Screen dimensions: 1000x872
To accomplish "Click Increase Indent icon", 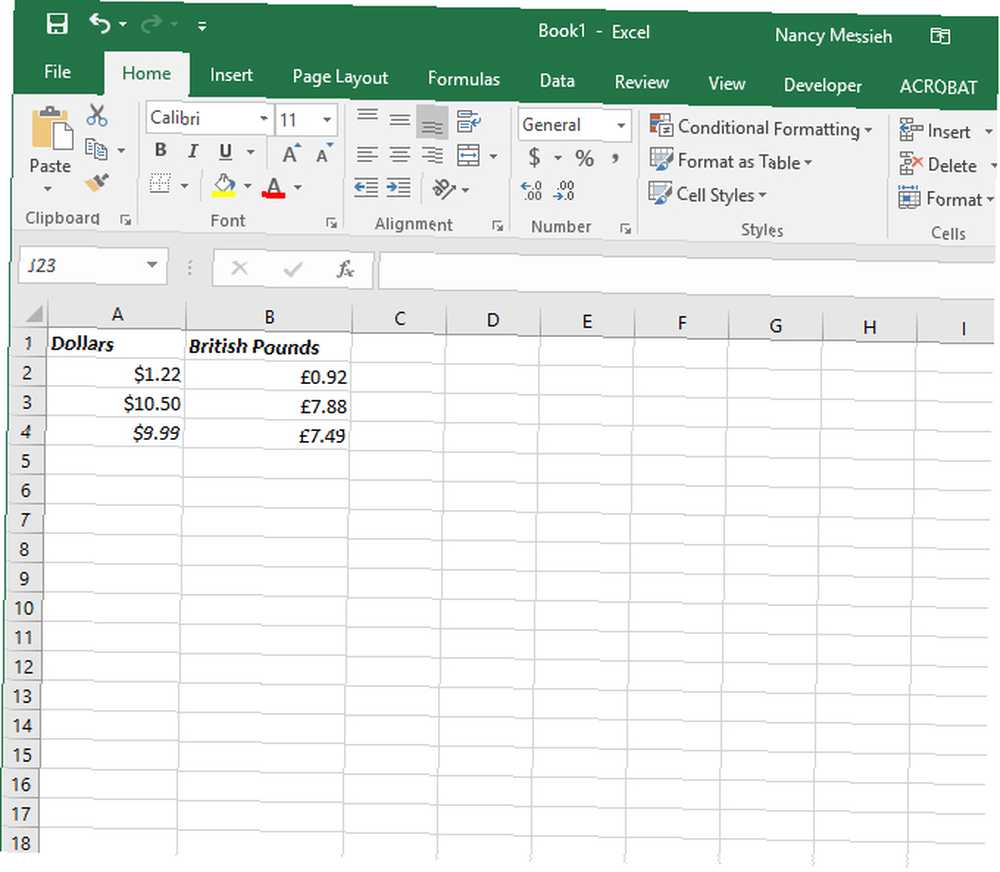I will click(399, 188).
